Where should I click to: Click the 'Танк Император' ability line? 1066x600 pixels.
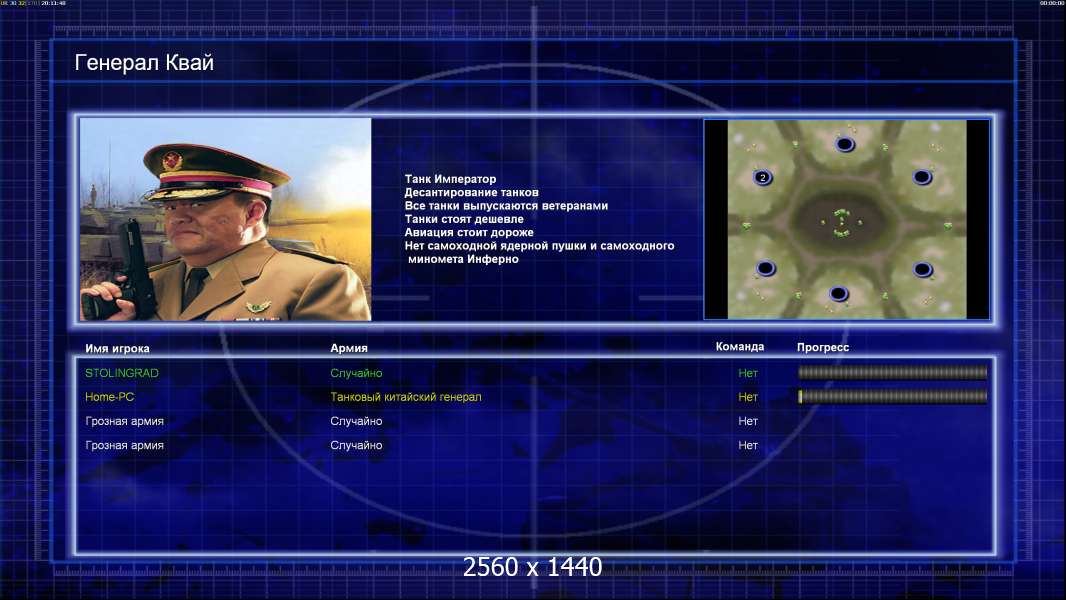450,179
